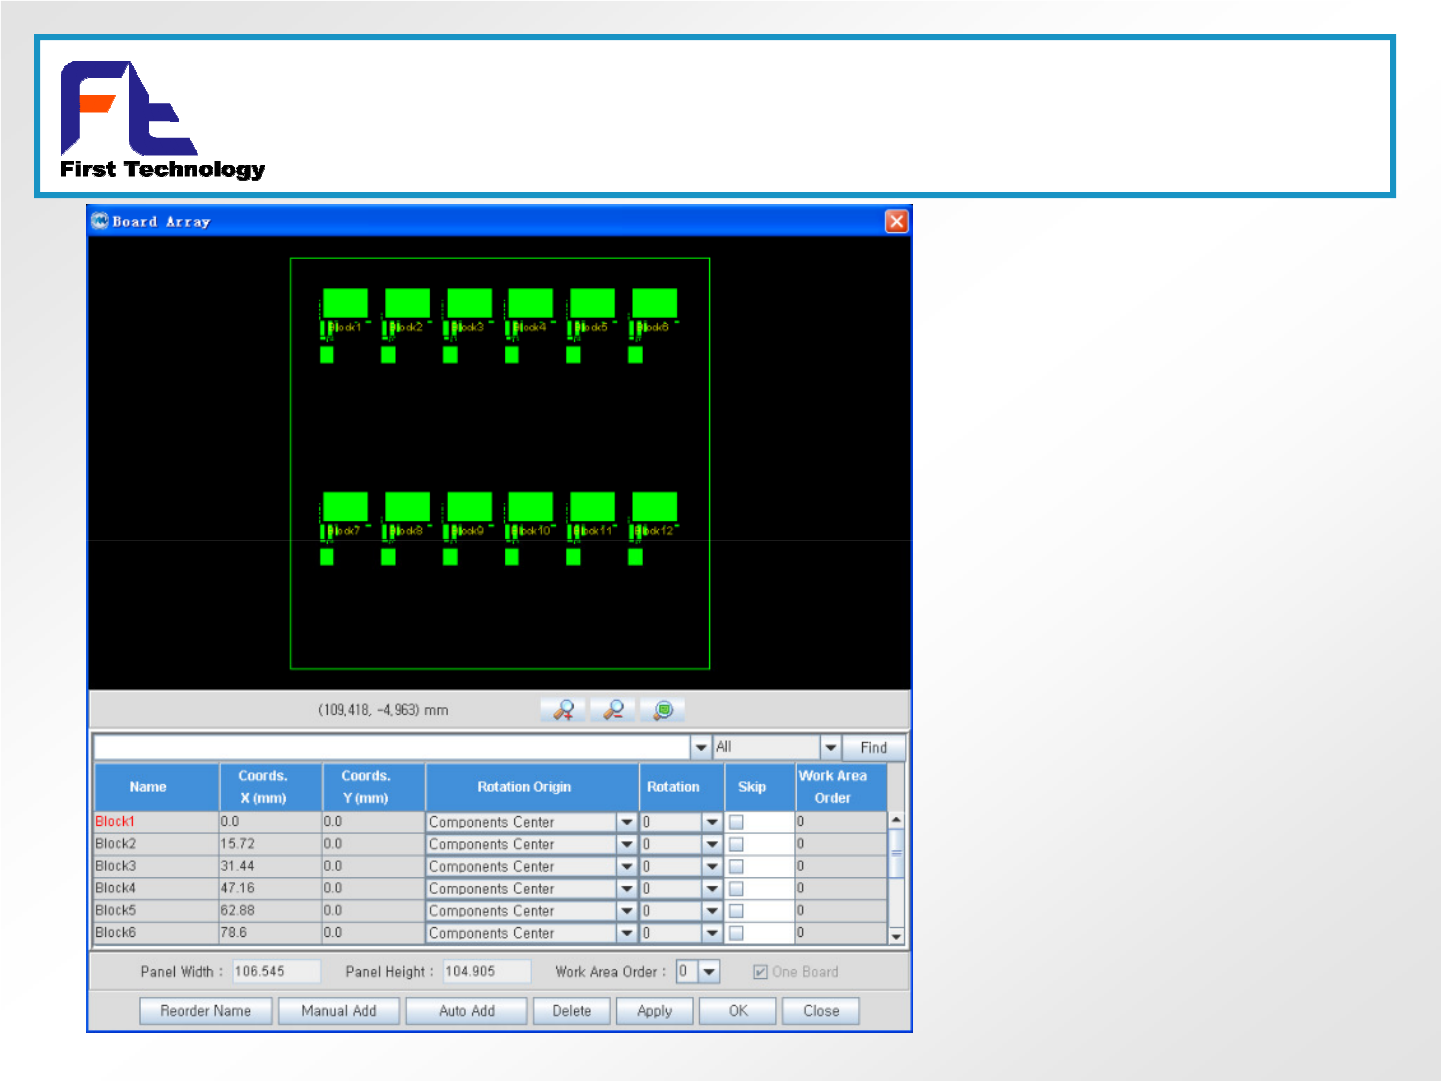
Task: Click the Board Array title bar icon
Action: 100,221
